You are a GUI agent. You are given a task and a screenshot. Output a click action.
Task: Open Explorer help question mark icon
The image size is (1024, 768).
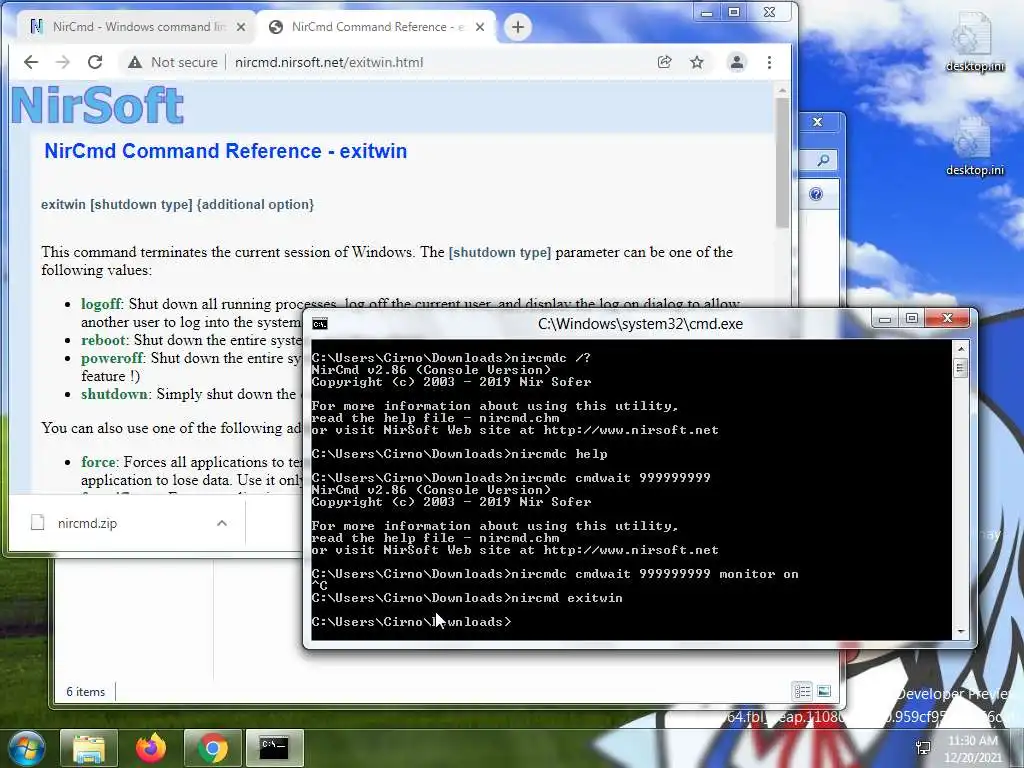point(816,194)
